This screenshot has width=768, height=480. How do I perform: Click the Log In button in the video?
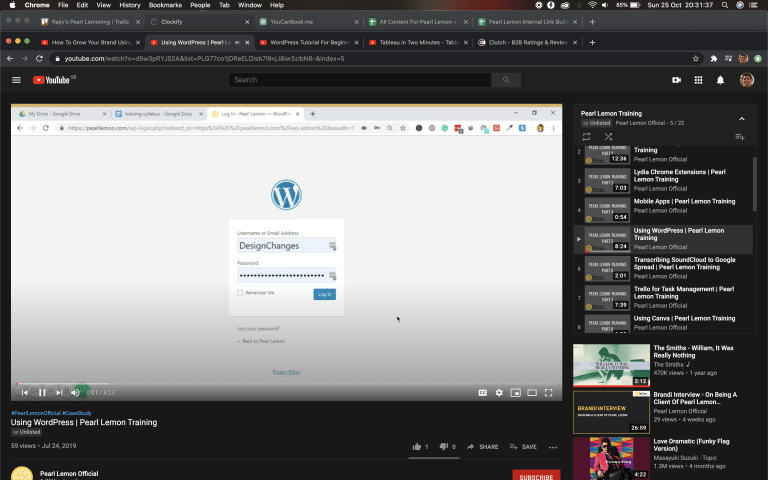(x=324, y=294)
